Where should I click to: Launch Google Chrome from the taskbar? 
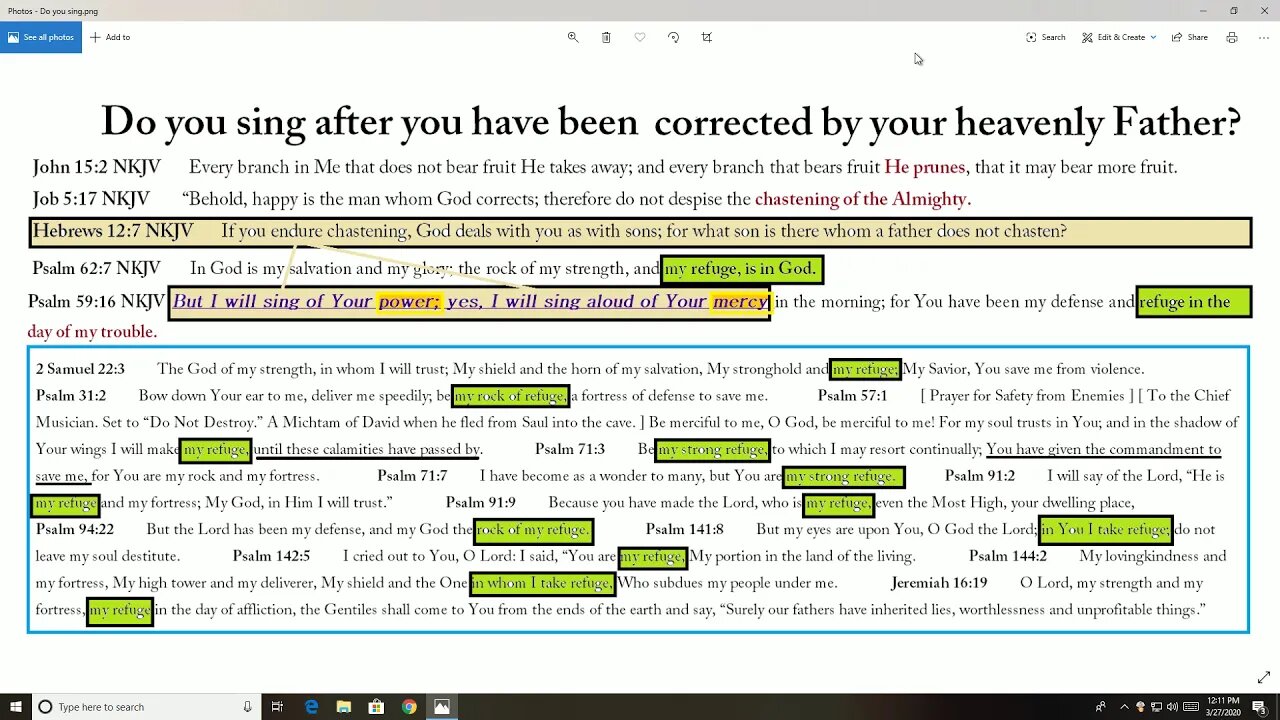409,707
